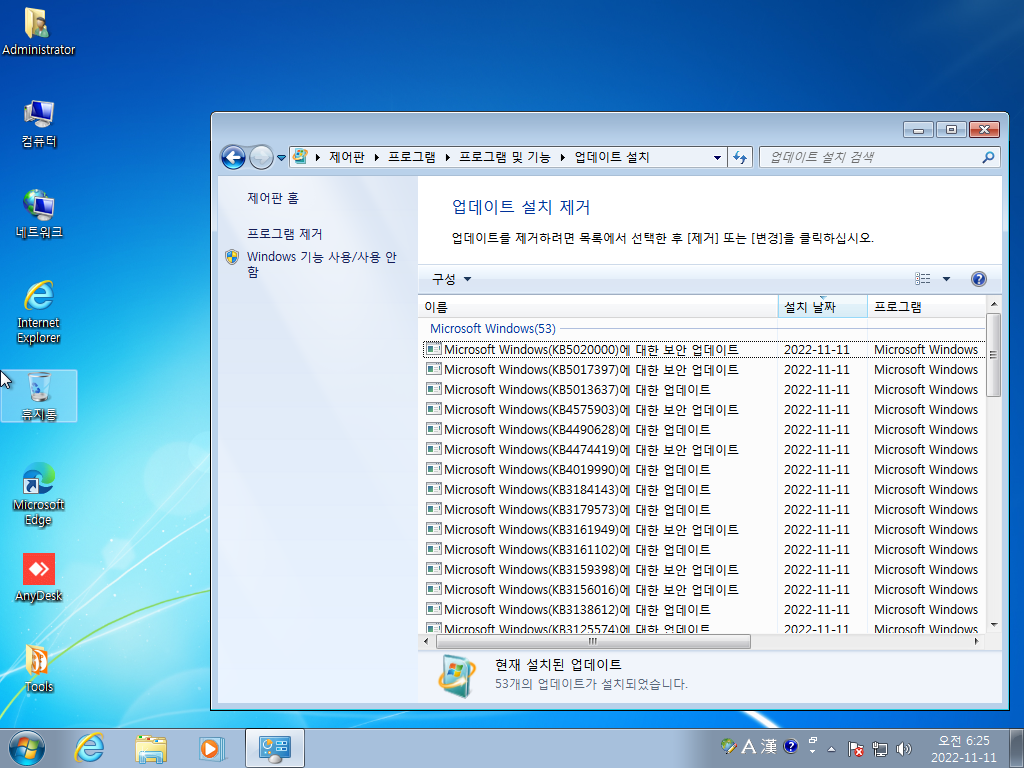Viewport: 1024px width, 768px height.
Task: Open Windows Media Player taskbar icon
Action: (212, 748)
